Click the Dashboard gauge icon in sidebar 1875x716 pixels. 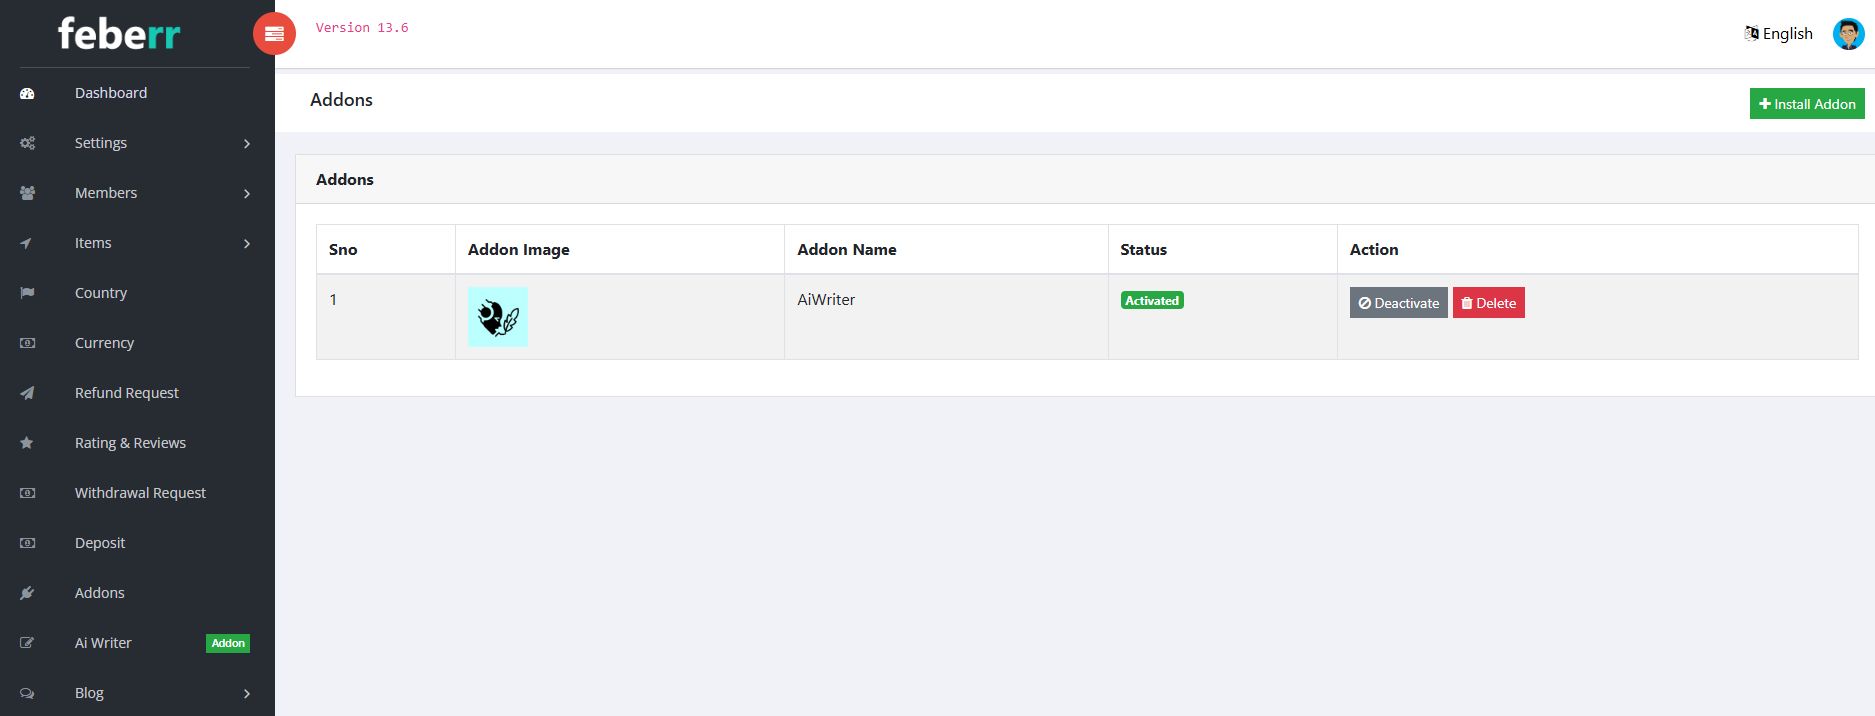27,93
